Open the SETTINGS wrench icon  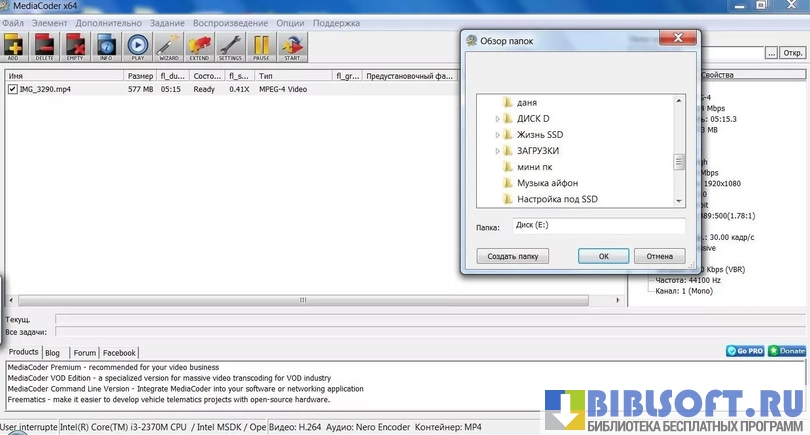[x=231, y=46]
